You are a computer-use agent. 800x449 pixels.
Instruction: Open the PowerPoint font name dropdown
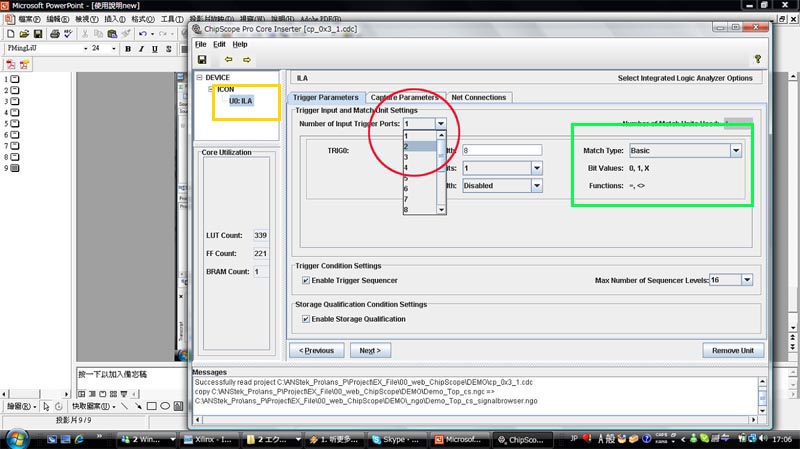coord(85,48)
